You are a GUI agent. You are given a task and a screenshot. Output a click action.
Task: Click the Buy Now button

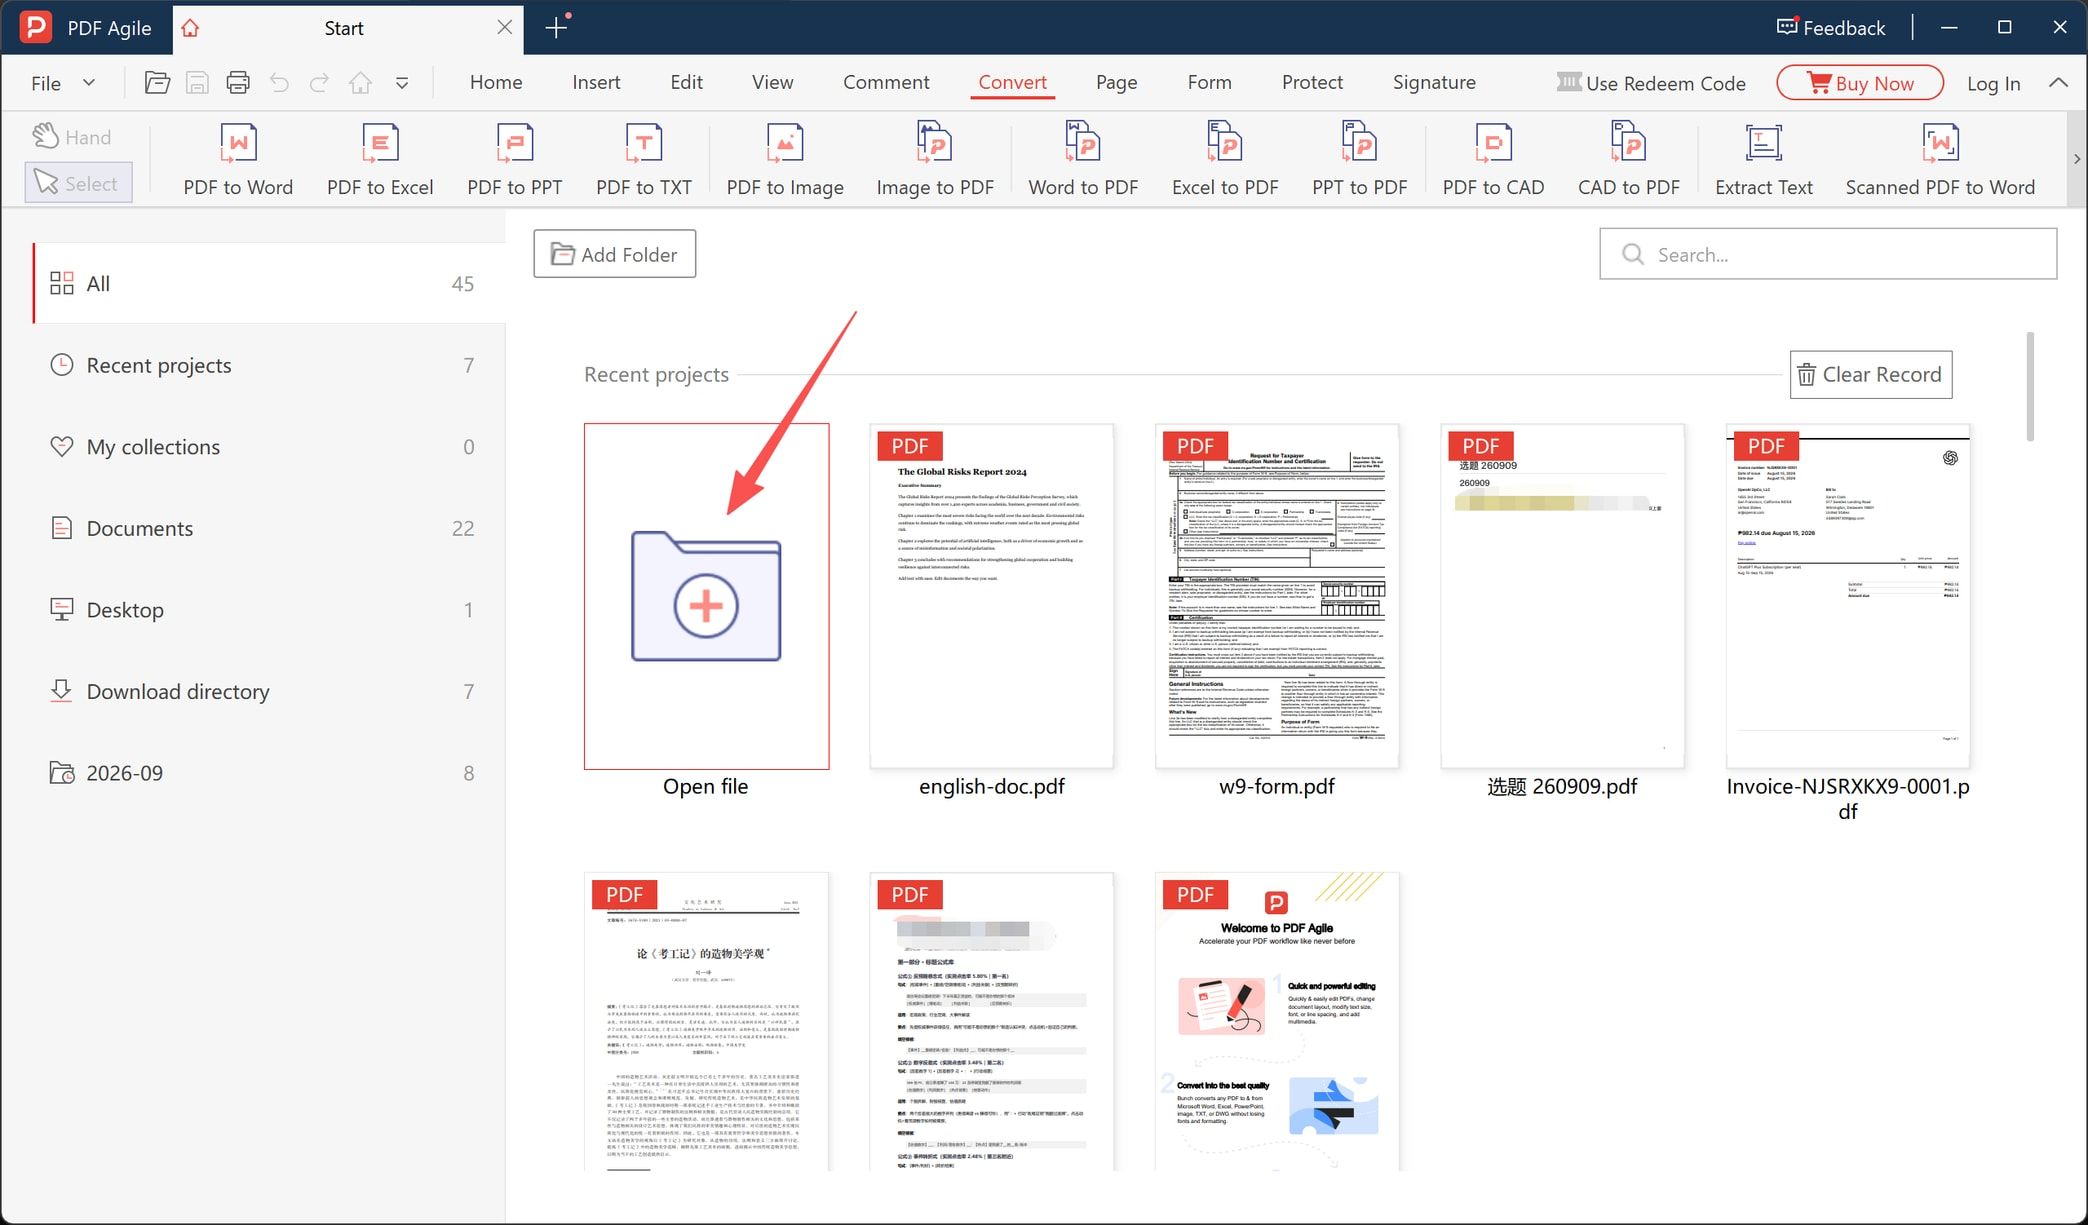pyautogui.click(x=1860, y=83)
